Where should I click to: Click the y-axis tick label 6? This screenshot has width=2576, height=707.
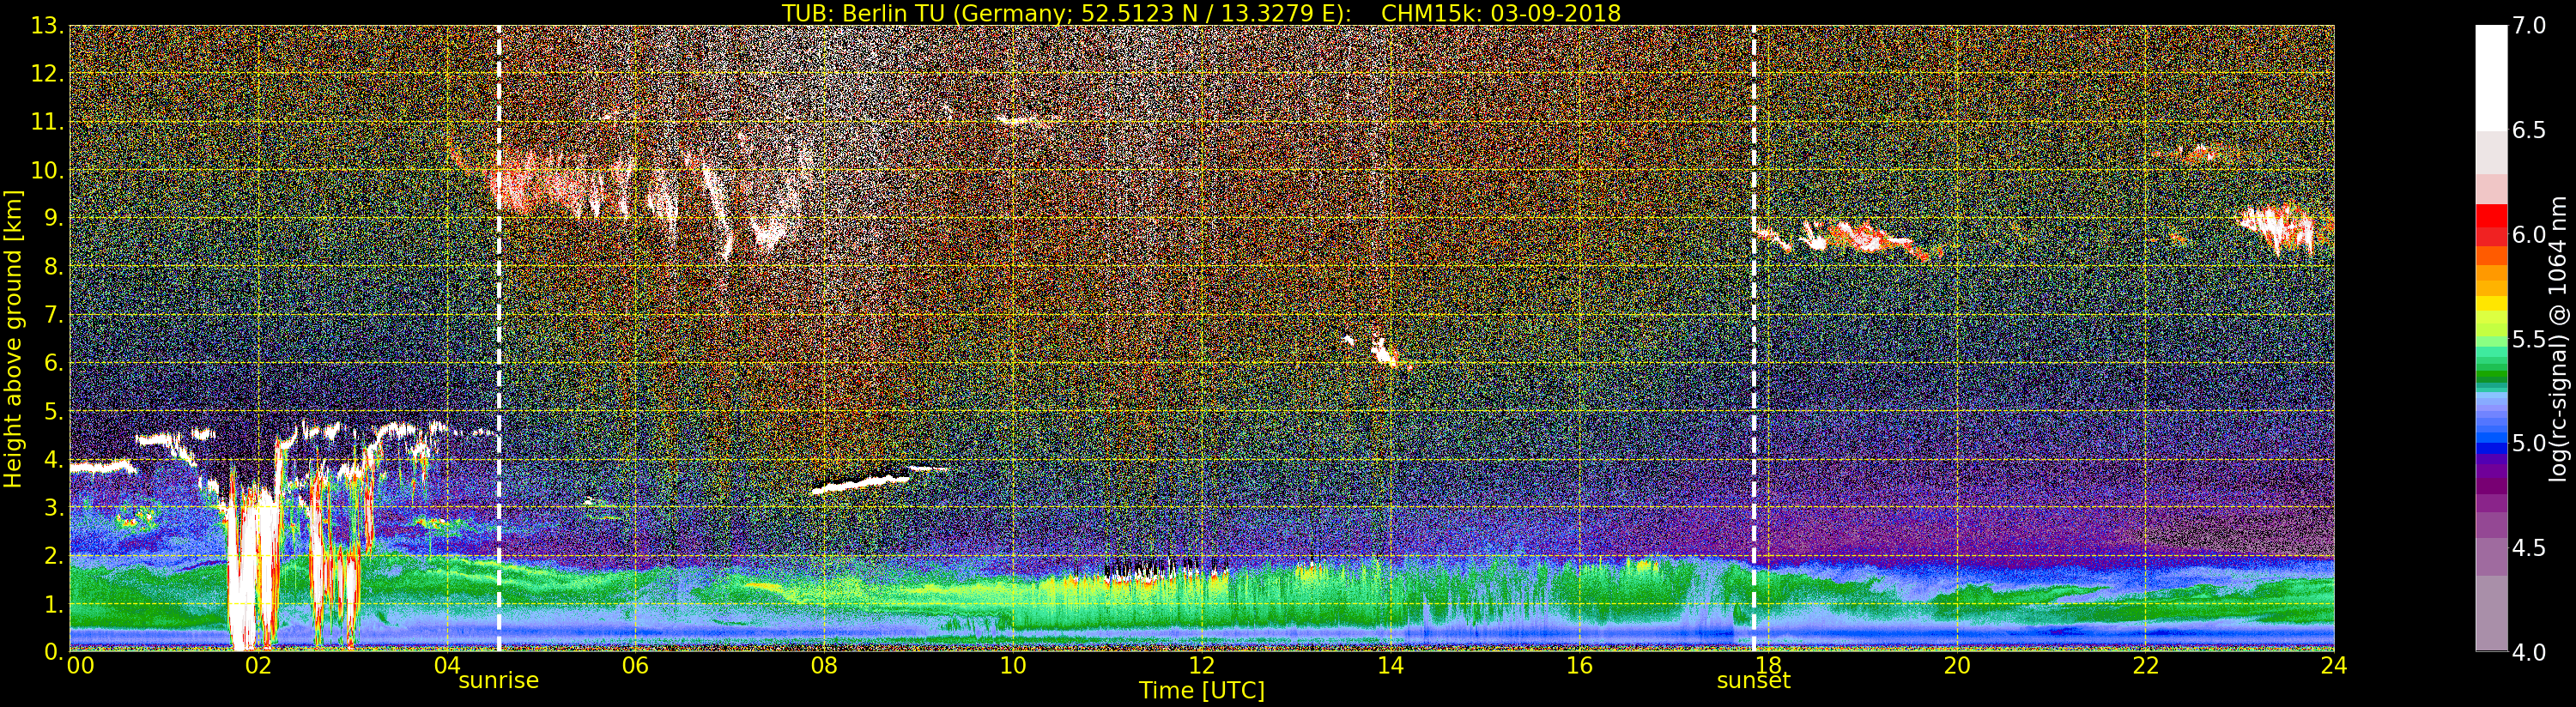[53, 363]
